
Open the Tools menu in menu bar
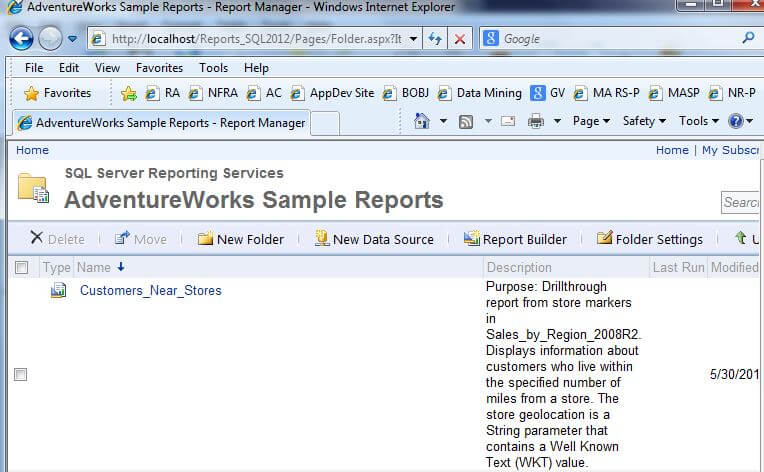pos(213,68)
